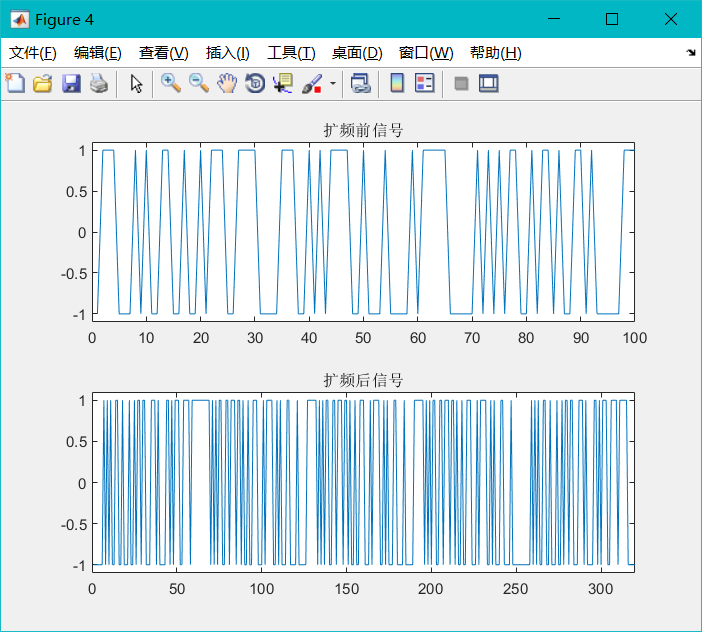Click the dock figure arrow at the menu bar's end
This screenshot has width=702, height=632.
691,53
